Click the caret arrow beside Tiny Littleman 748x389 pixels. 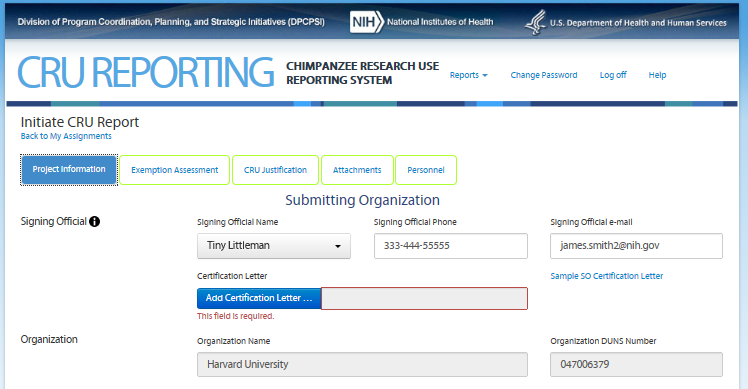[x=338, y=246]
